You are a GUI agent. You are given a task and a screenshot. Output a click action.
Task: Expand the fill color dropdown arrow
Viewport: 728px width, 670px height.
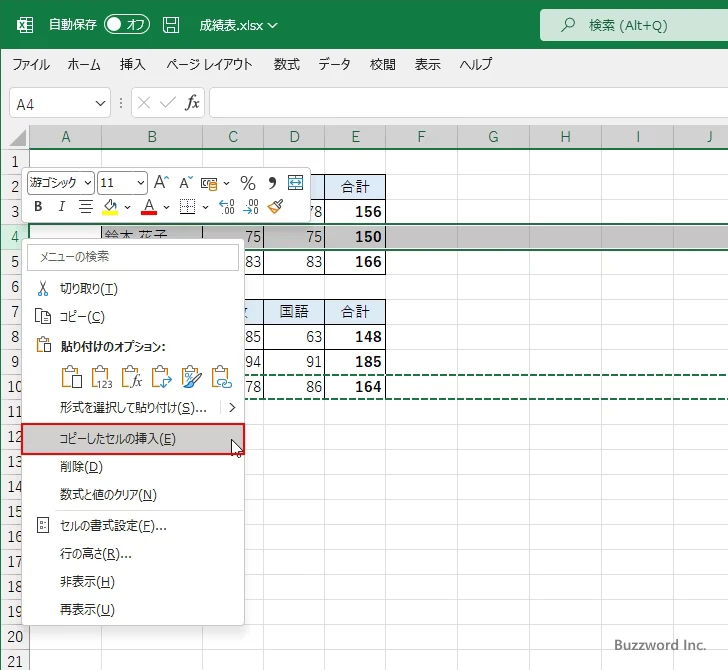[x=127, y=207]
